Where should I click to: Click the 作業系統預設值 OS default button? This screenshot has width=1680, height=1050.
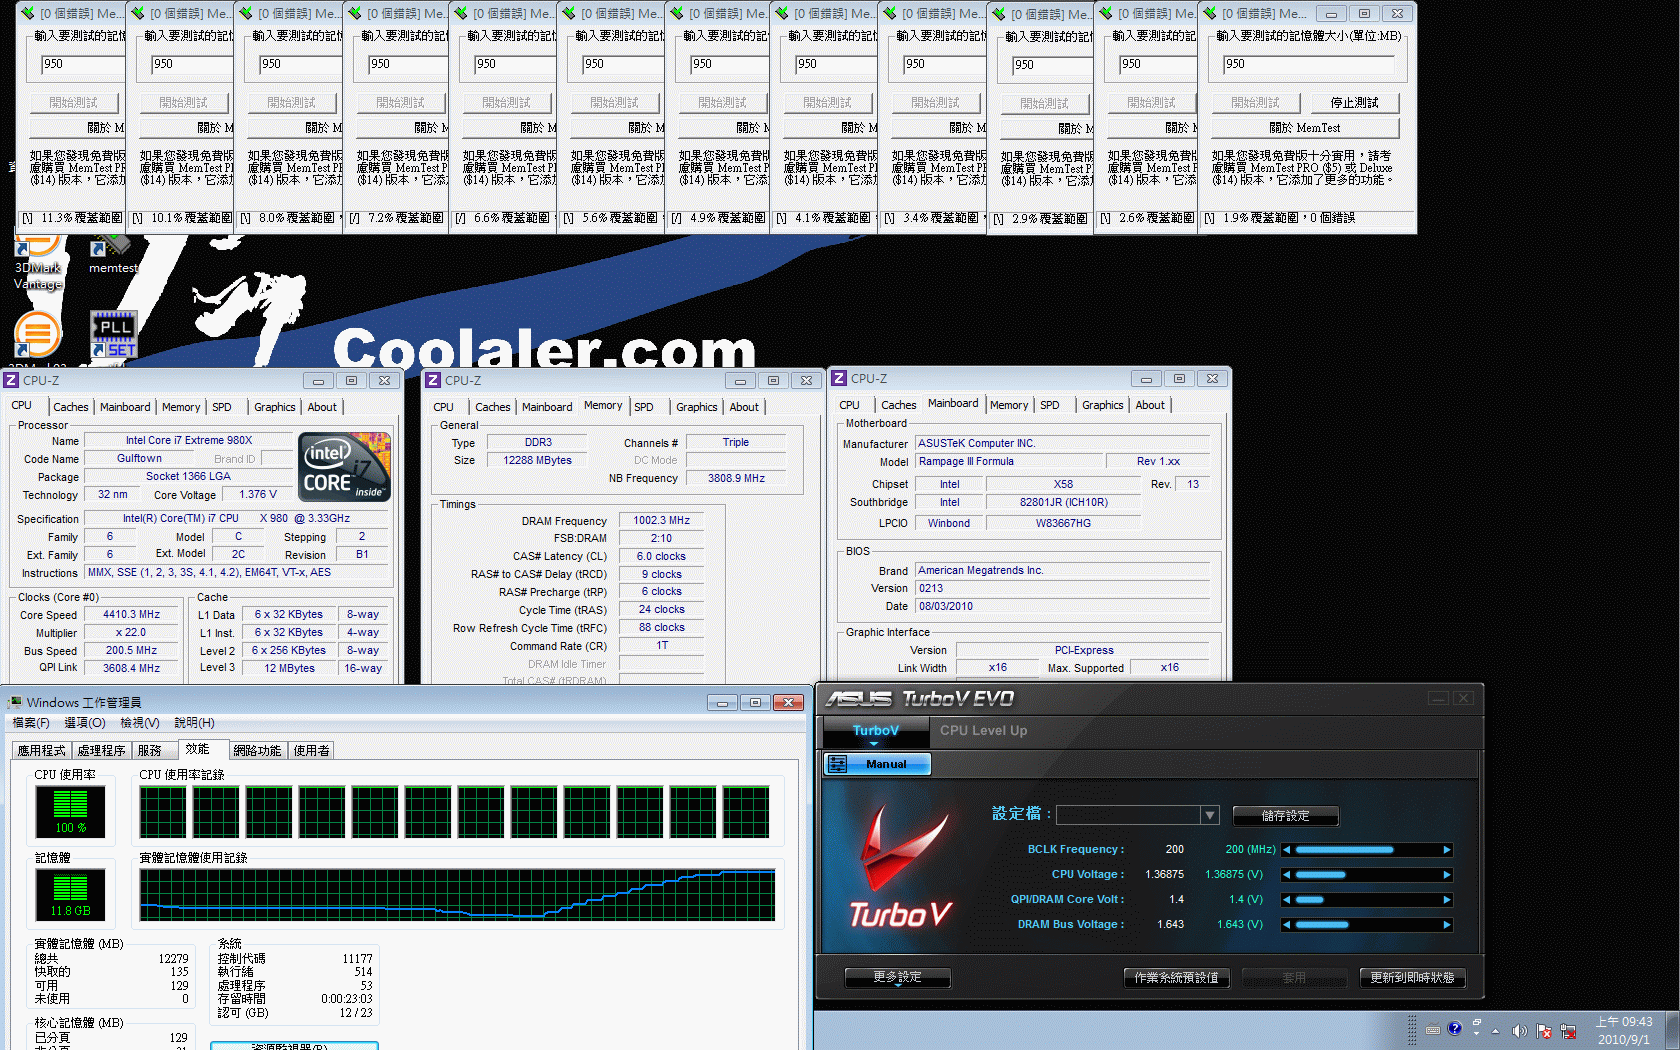1177,978
